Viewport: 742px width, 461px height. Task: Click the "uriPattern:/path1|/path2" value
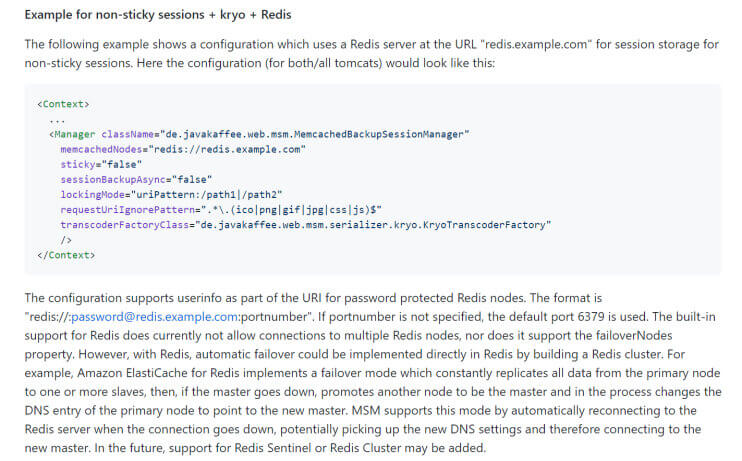(x=207, y=195)
